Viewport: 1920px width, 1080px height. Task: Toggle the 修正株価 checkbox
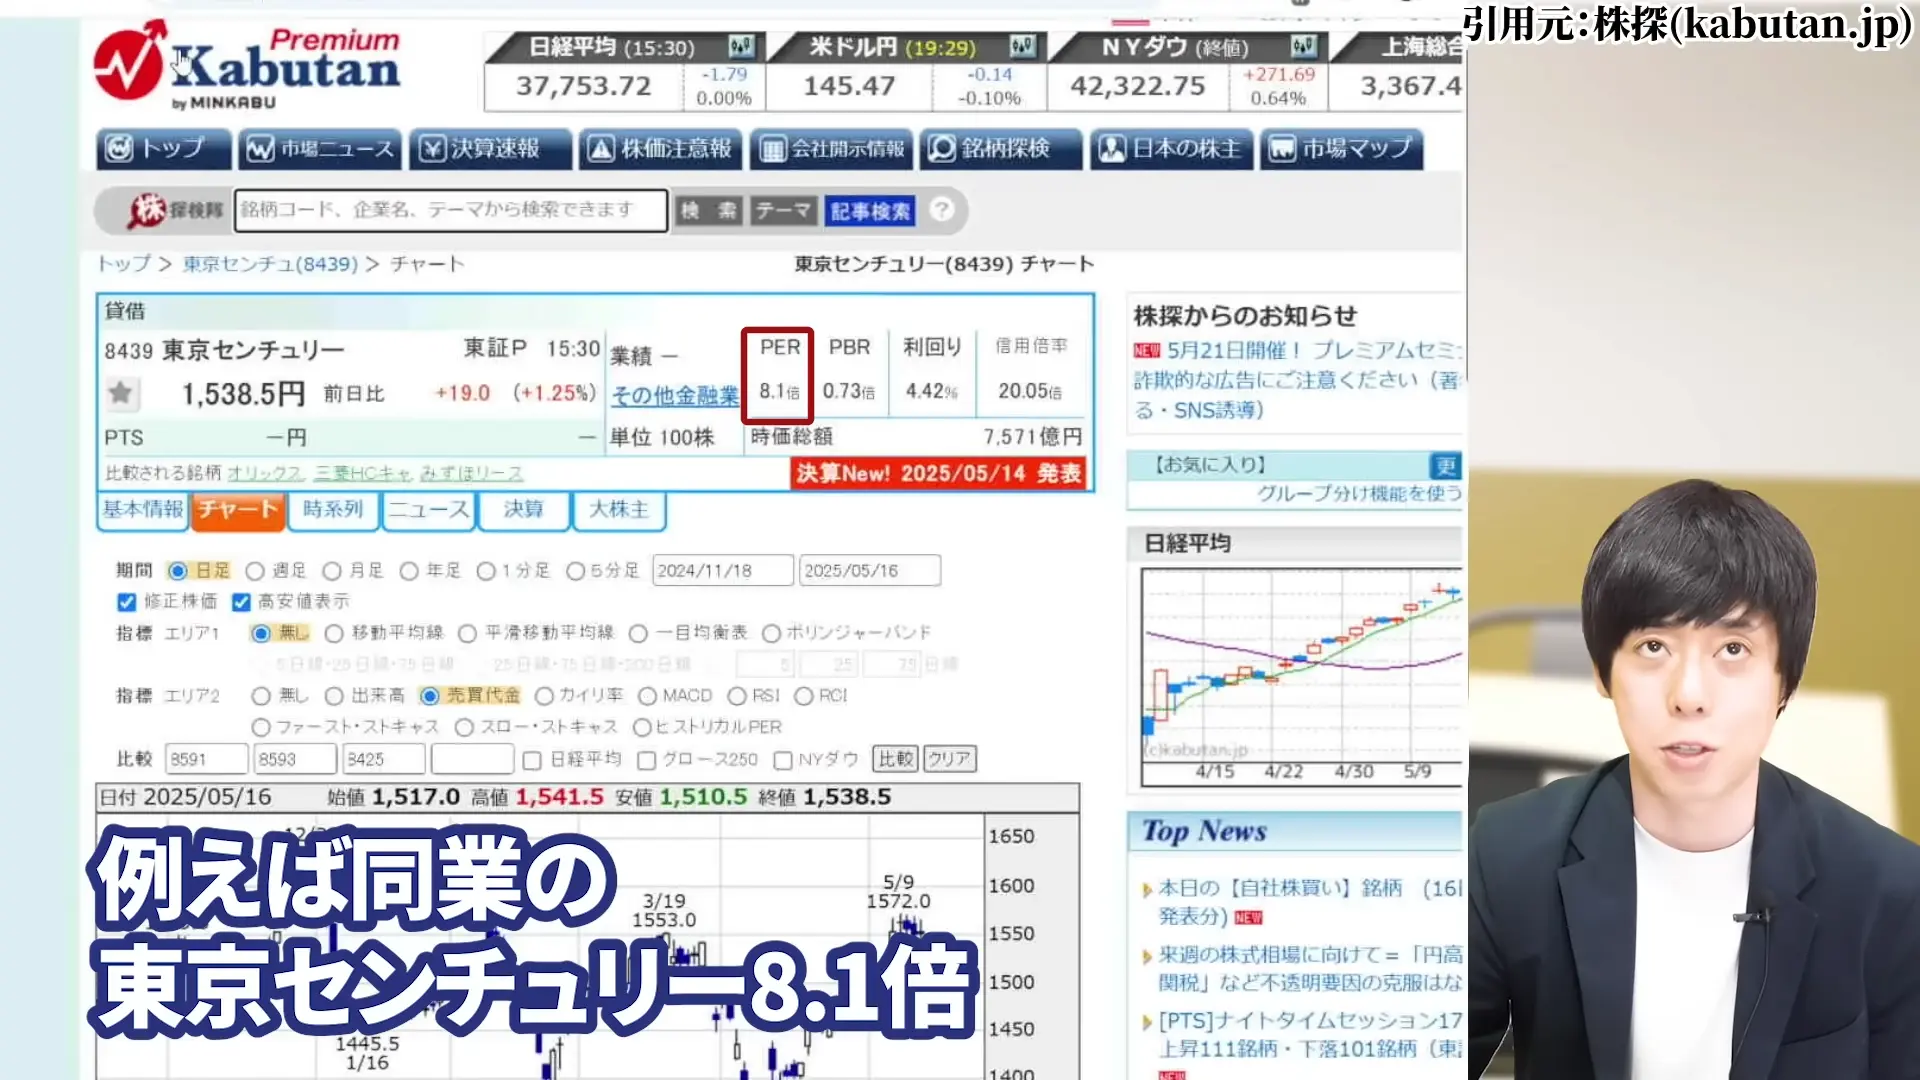point(126,602)
